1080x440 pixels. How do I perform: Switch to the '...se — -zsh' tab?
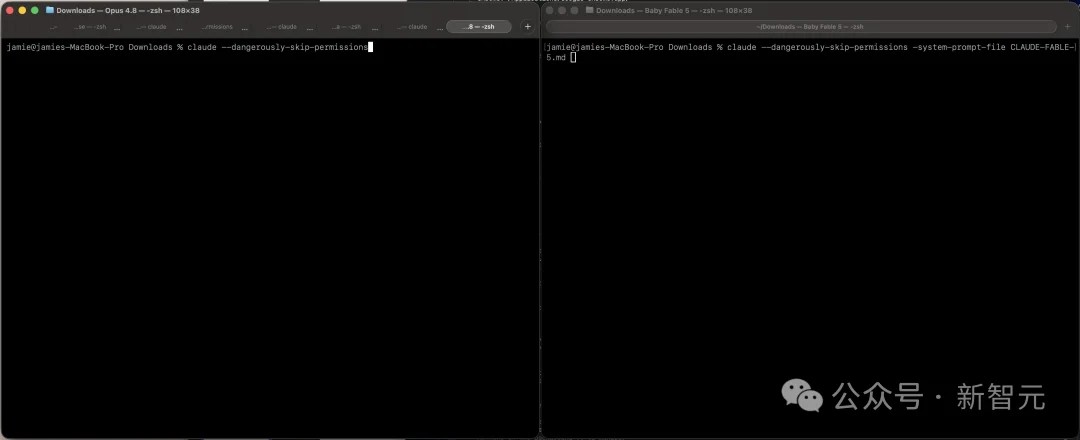pos(90,27)
